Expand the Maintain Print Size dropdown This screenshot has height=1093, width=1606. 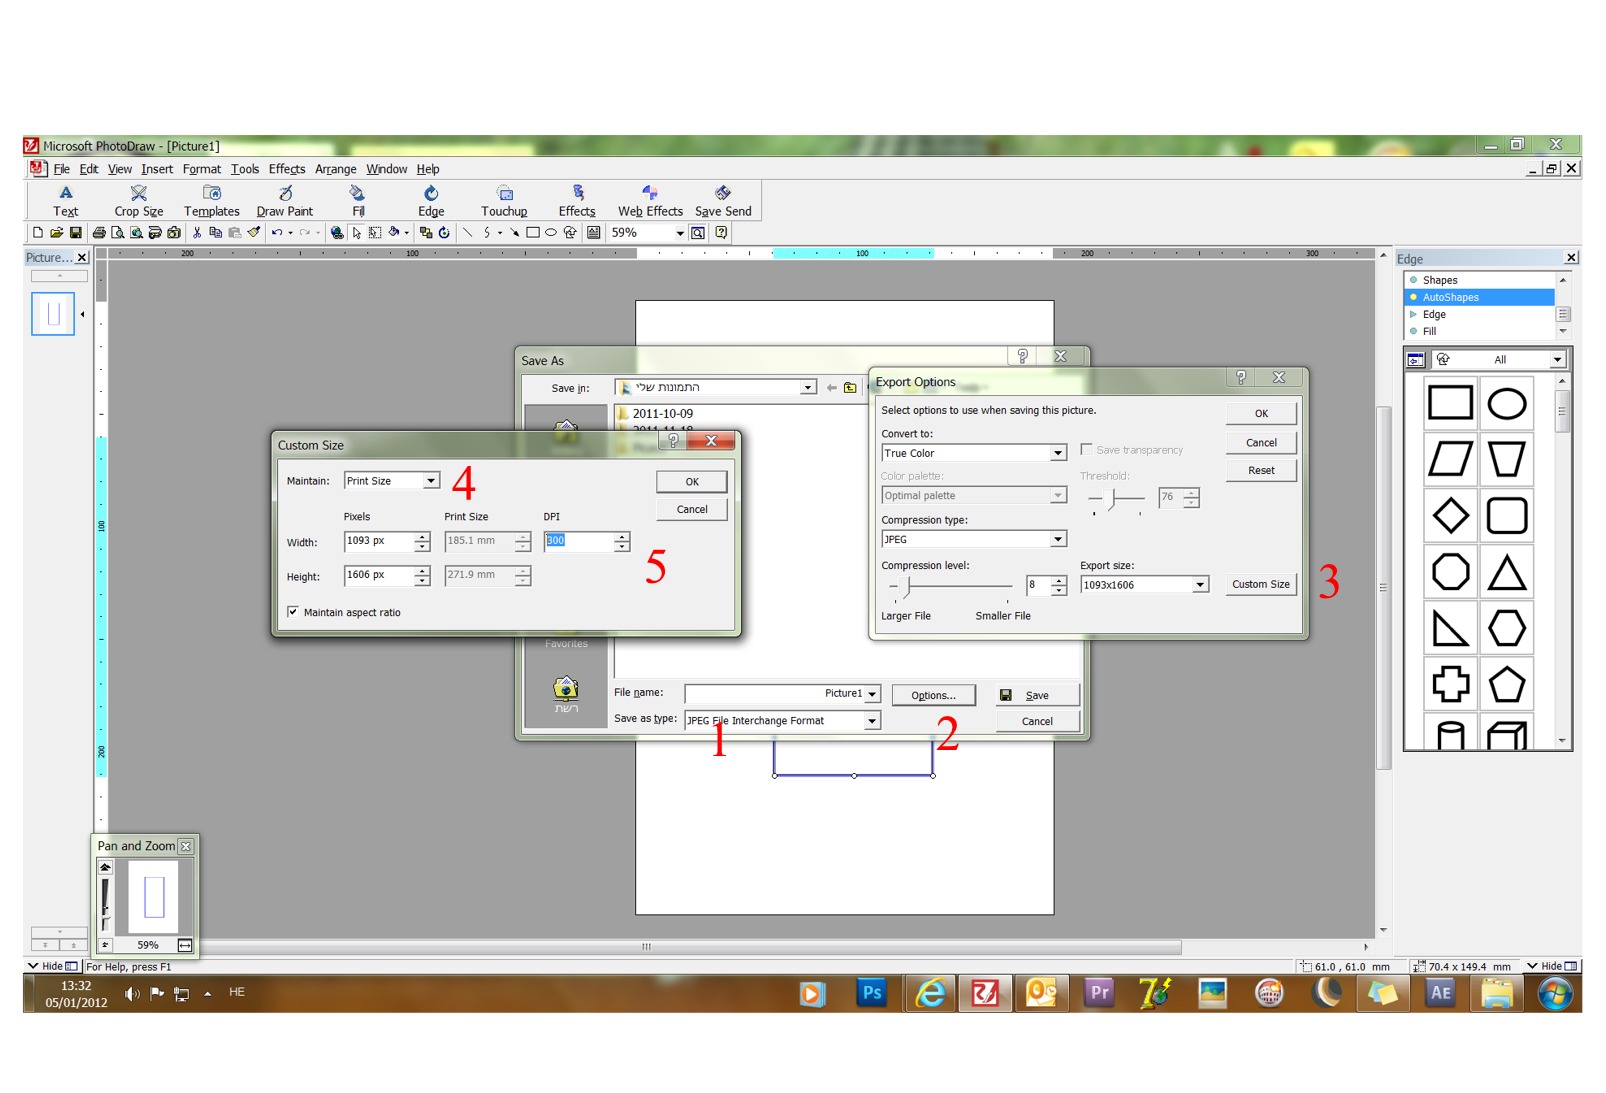pos(431,481)
